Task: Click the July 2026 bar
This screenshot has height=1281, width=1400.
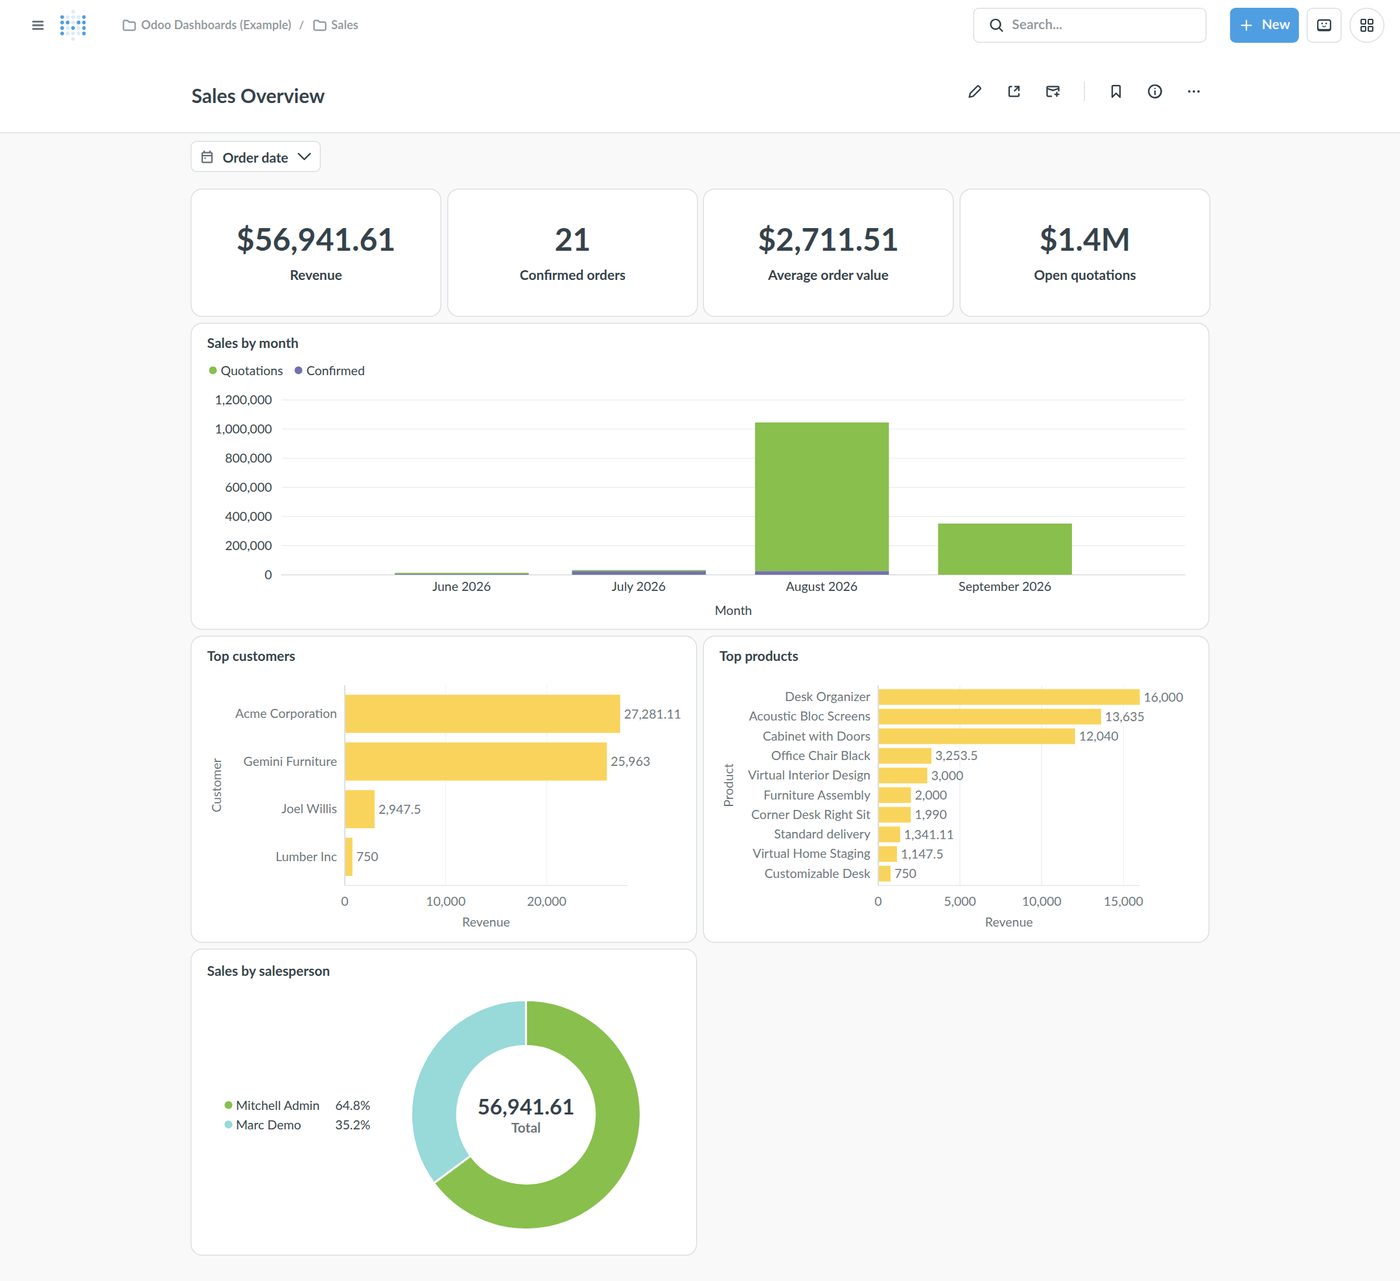Action: pos(639,572)
